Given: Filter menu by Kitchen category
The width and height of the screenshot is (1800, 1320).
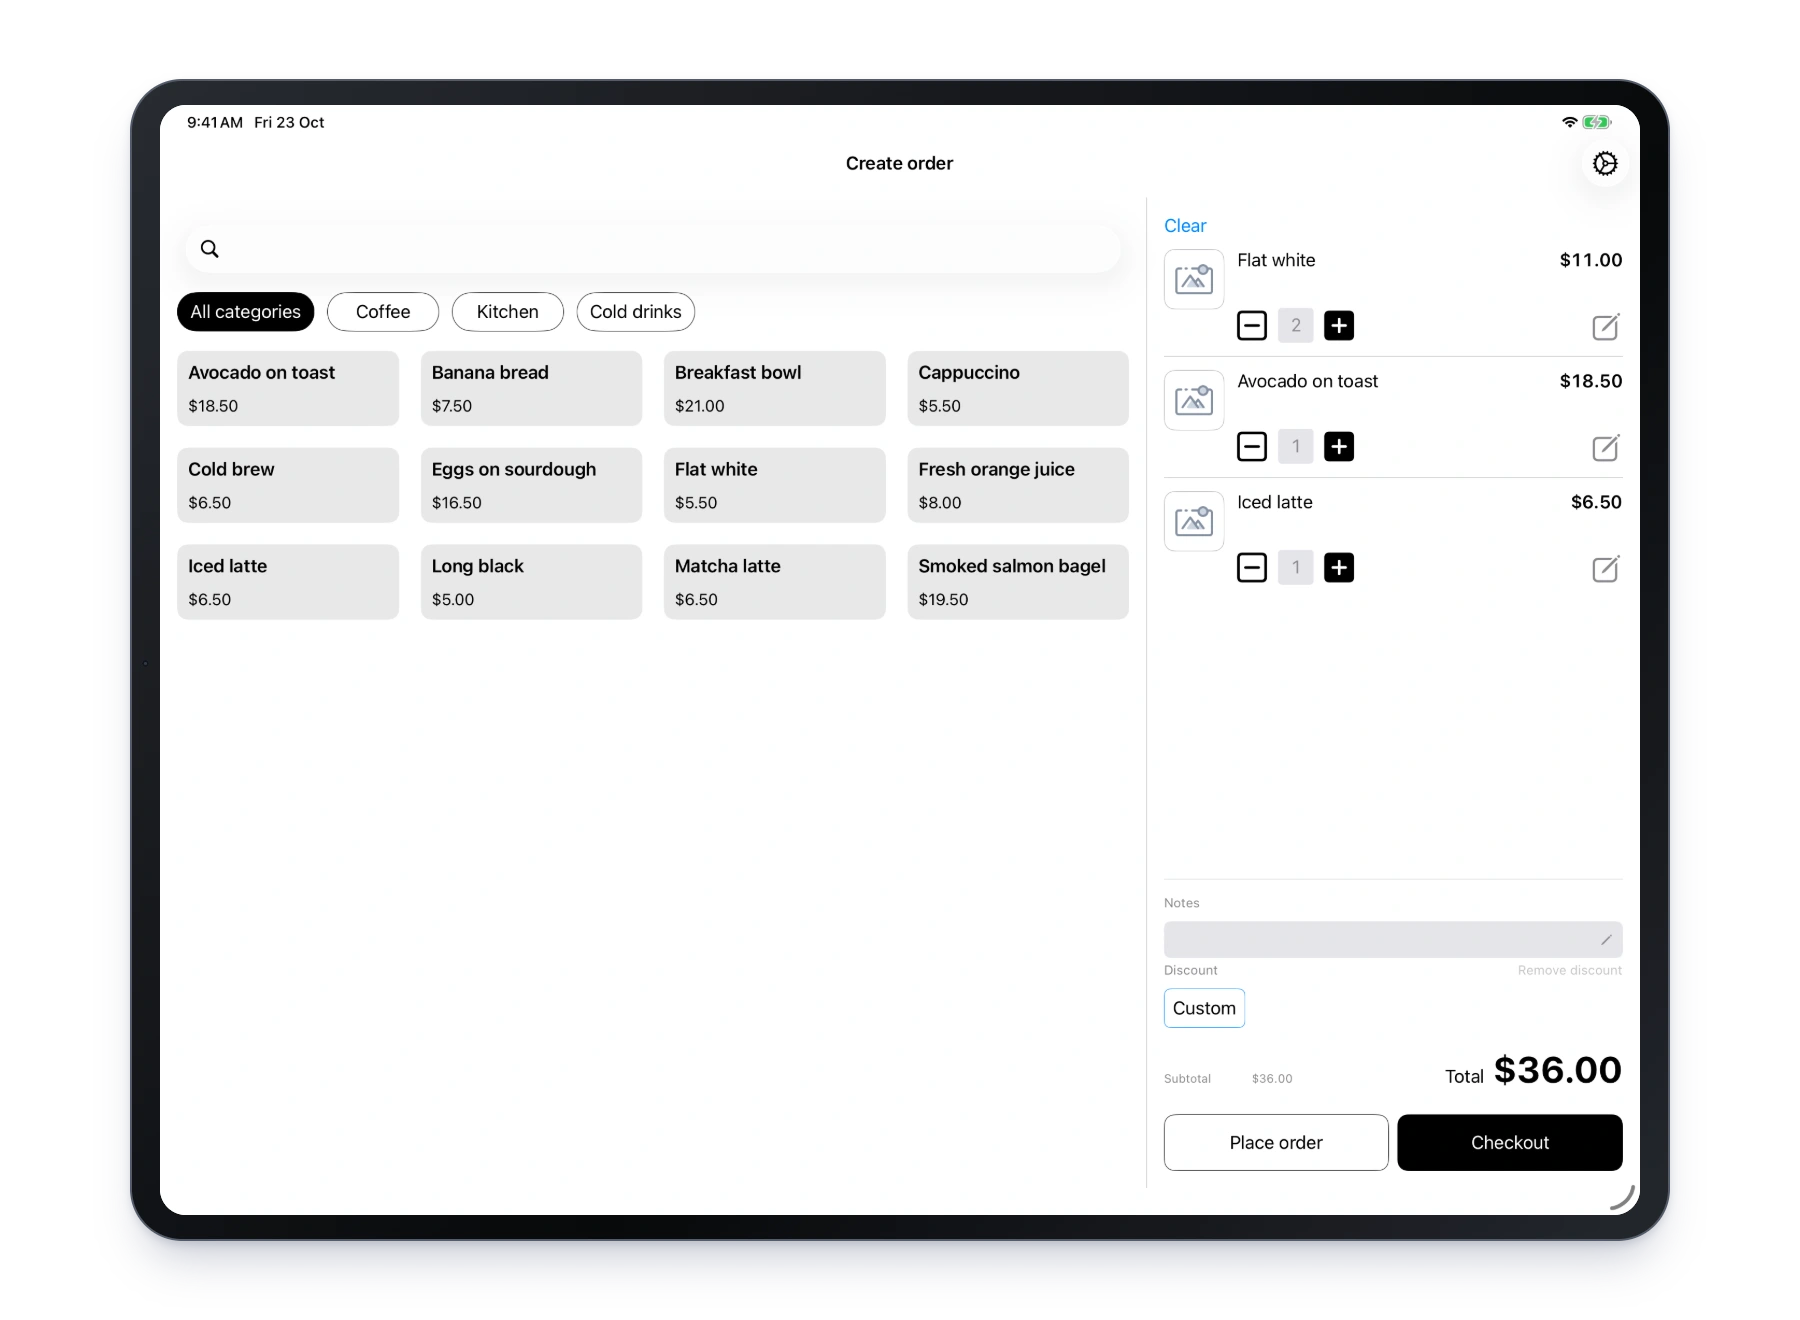Looking at the screenshot, I should (507, 312).
